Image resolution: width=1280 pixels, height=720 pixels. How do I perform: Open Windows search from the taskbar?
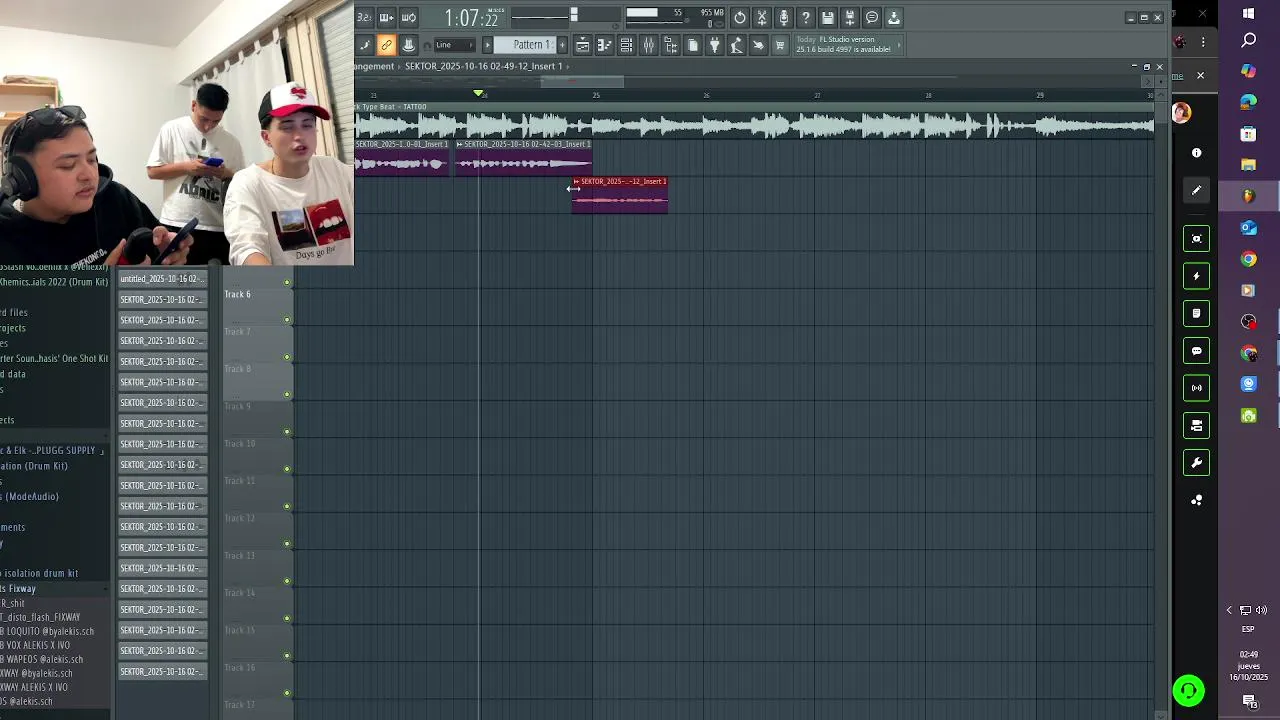point(1248,41)
